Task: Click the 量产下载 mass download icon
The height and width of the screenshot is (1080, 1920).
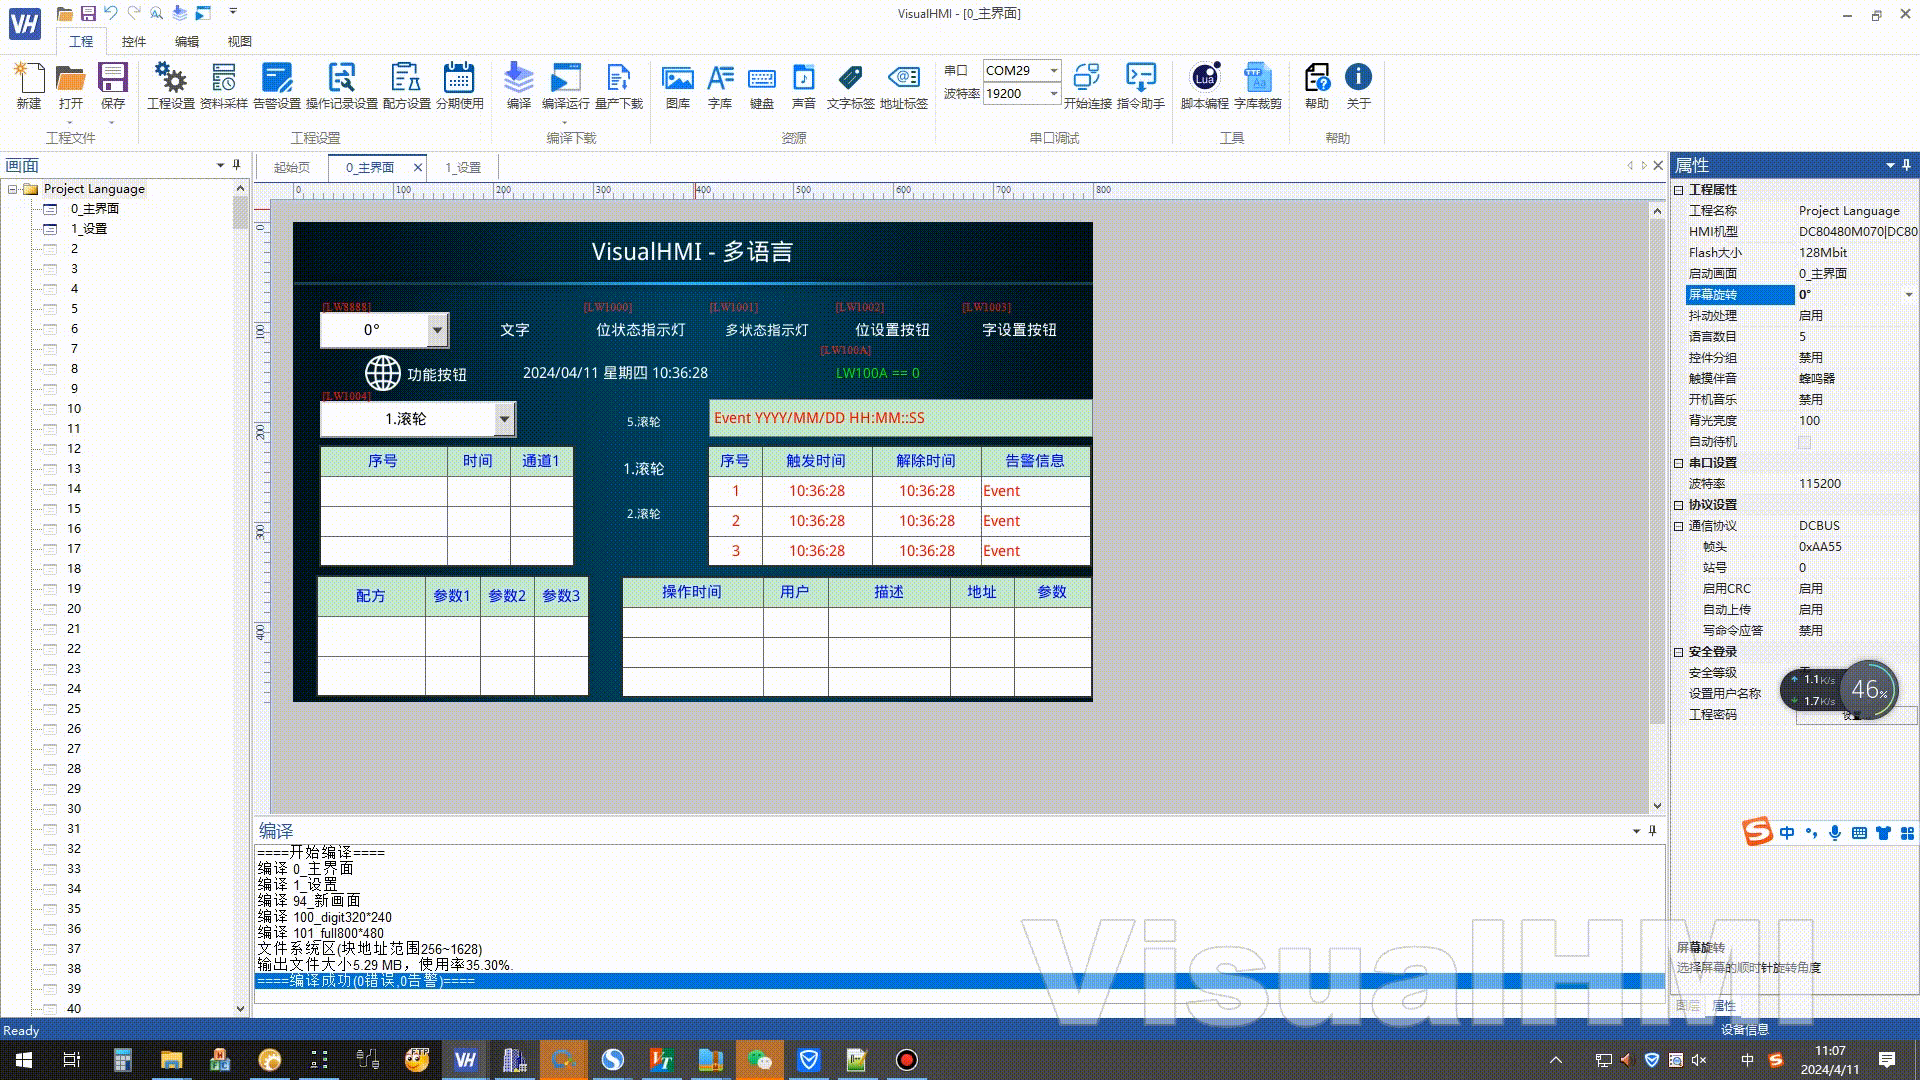Action: pyautogui.click(x=618, y=79)
